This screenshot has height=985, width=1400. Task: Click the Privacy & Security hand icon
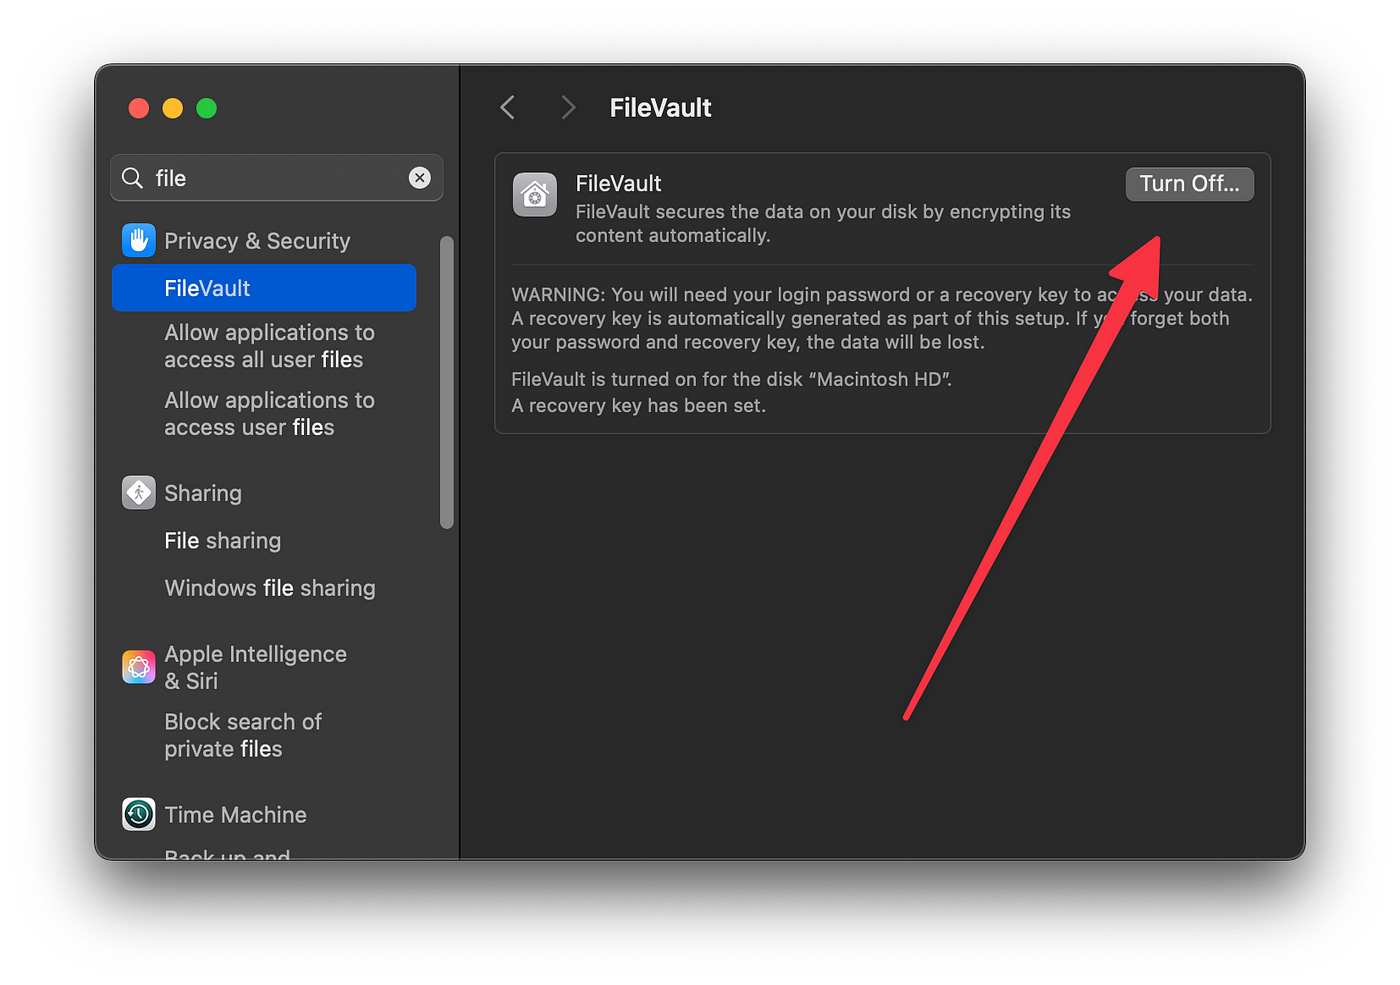pyautogui.click(x=139, y=240)
